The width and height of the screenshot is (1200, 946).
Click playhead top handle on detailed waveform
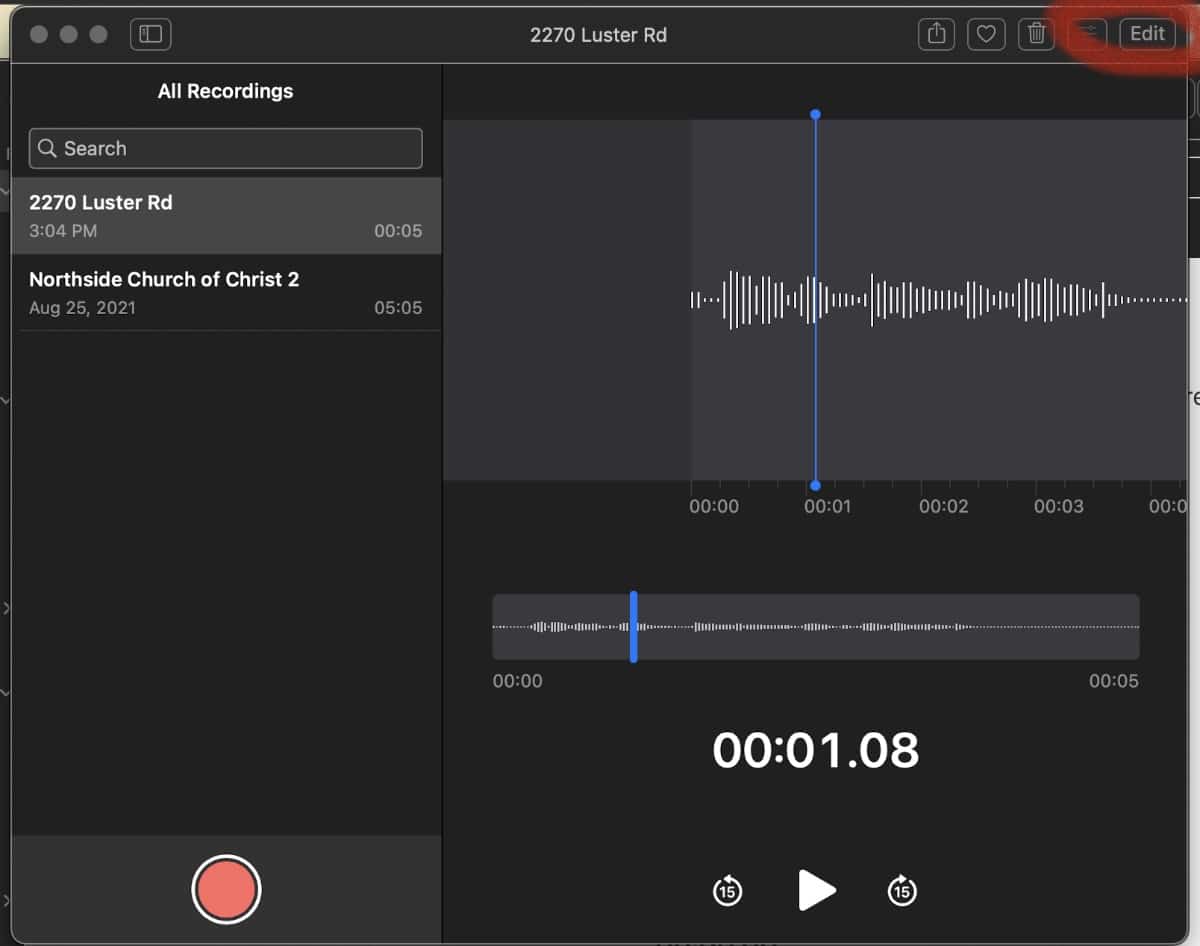pyautogui.click(x=816, y=115)
